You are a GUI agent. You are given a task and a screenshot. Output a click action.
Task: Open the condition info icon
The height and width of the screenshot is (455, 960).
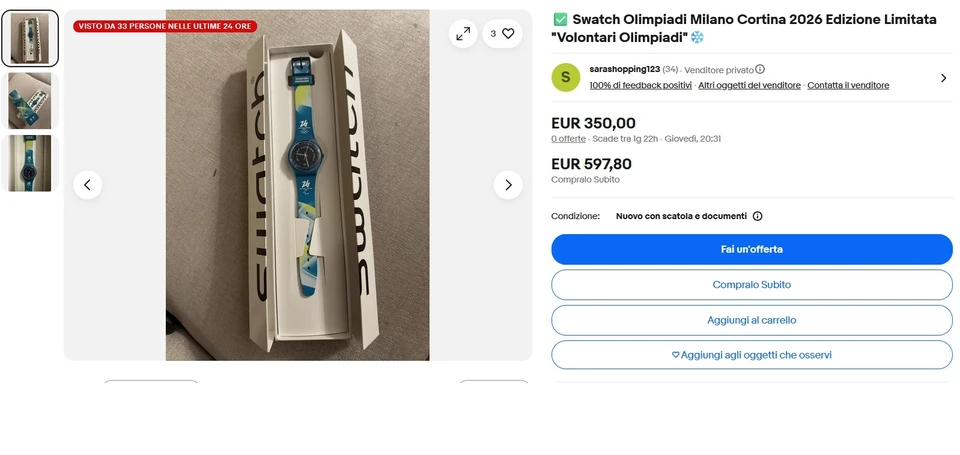[x=757, y=216]
